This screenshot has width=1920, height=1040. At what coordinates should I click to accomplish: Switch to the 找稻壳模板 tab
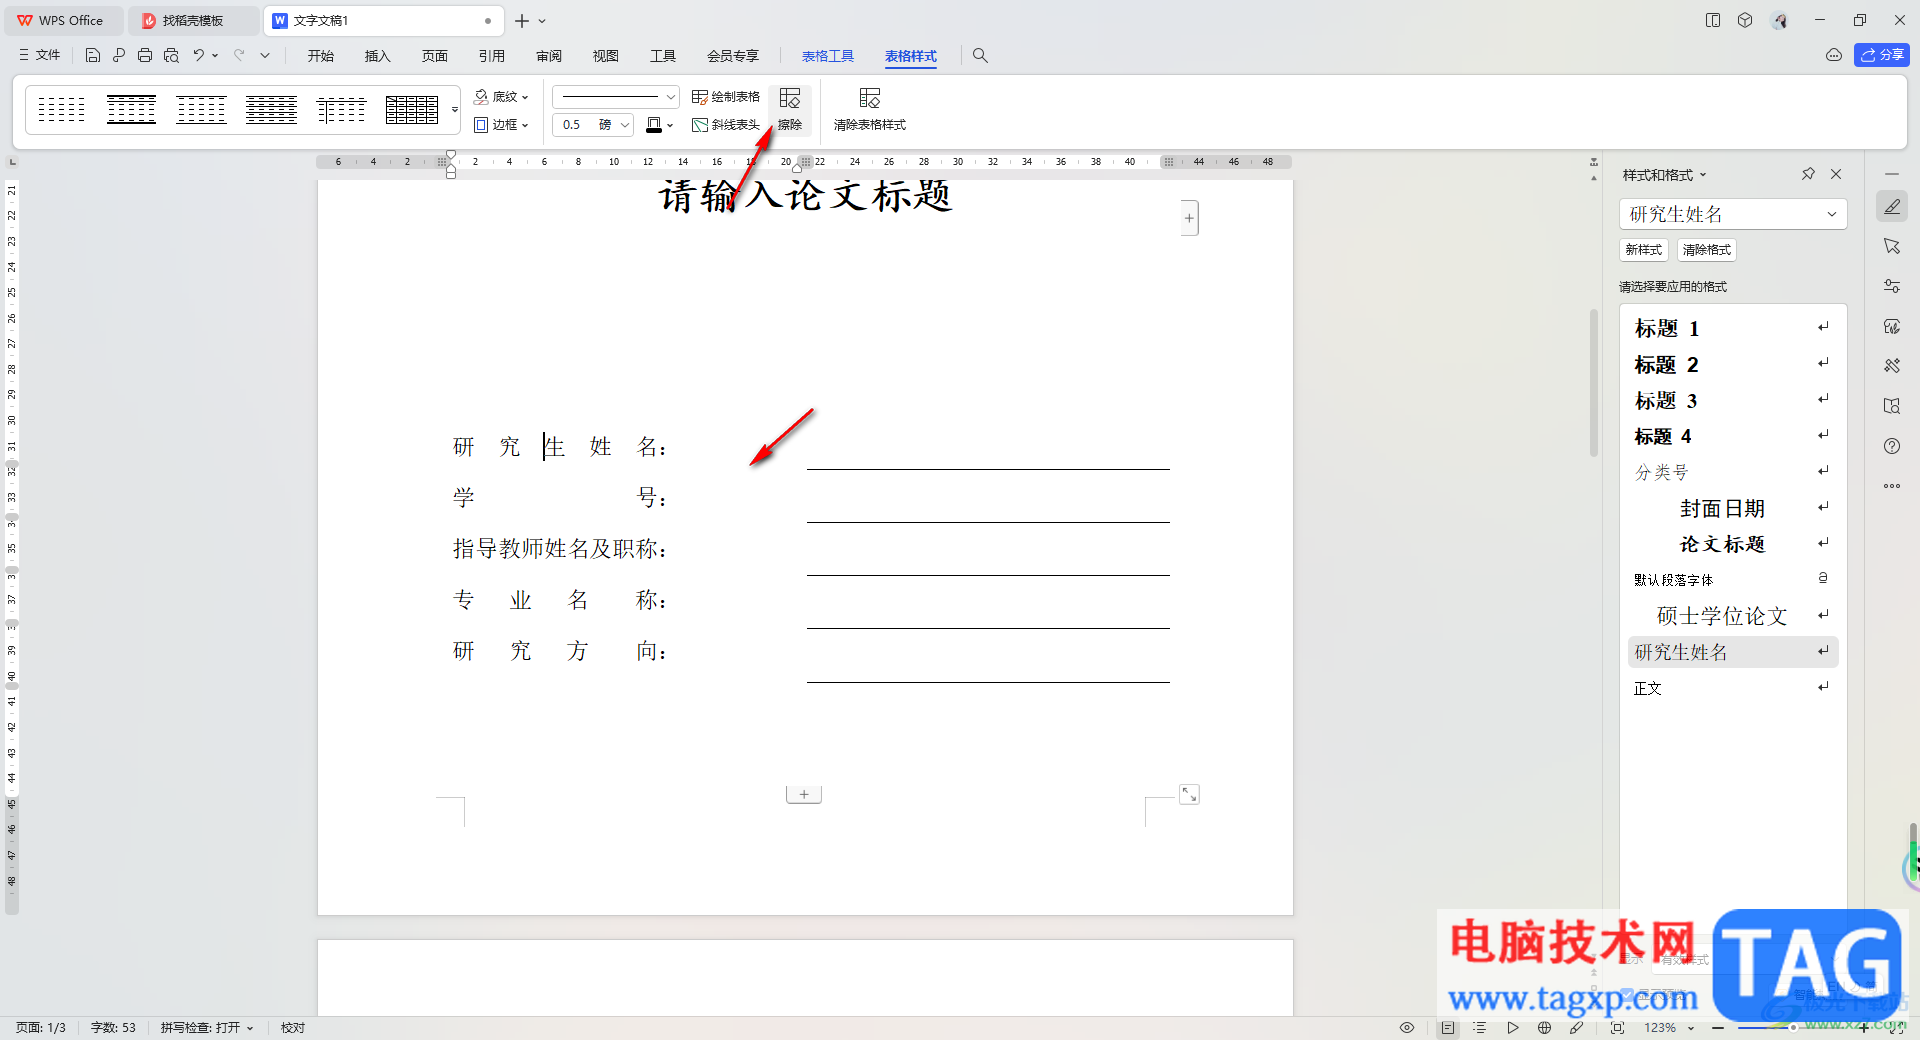(x=193, y=20)
